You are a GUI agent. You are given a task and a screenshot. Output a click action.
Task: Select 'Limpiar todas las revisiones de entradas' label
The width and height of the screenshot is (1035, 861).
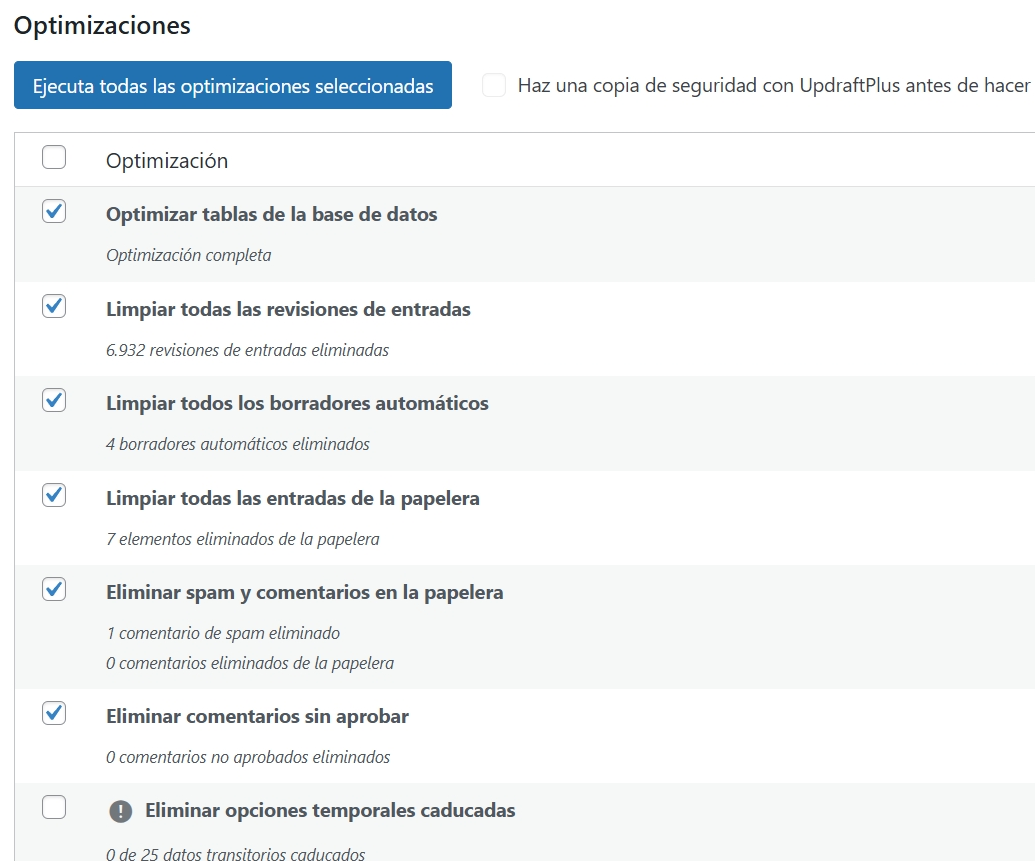[x=288, y=309]
